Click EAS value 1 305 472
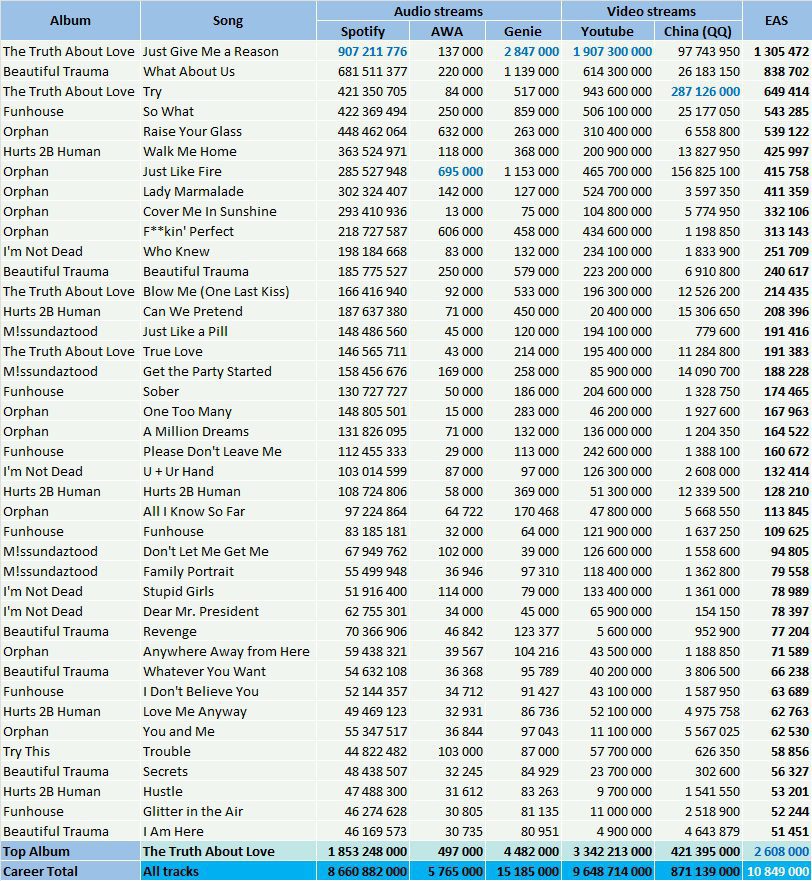812x881 pixels. click(782, 52)
